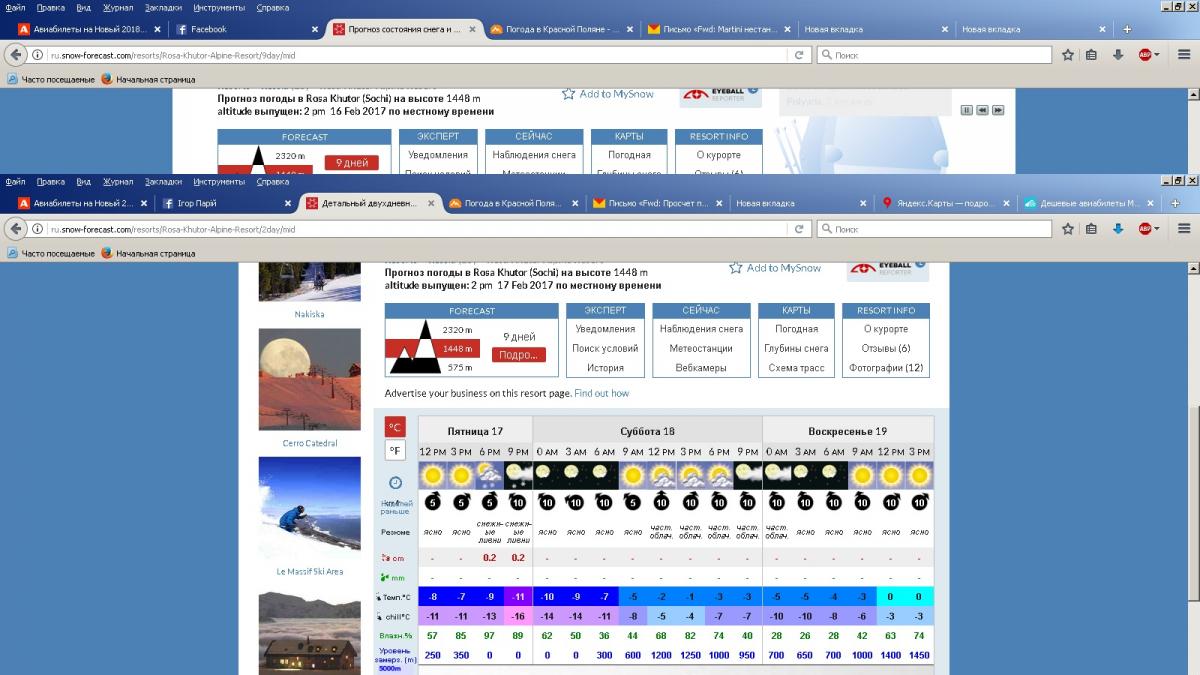Go to next slide in back window slideshow

click(998, 110)
